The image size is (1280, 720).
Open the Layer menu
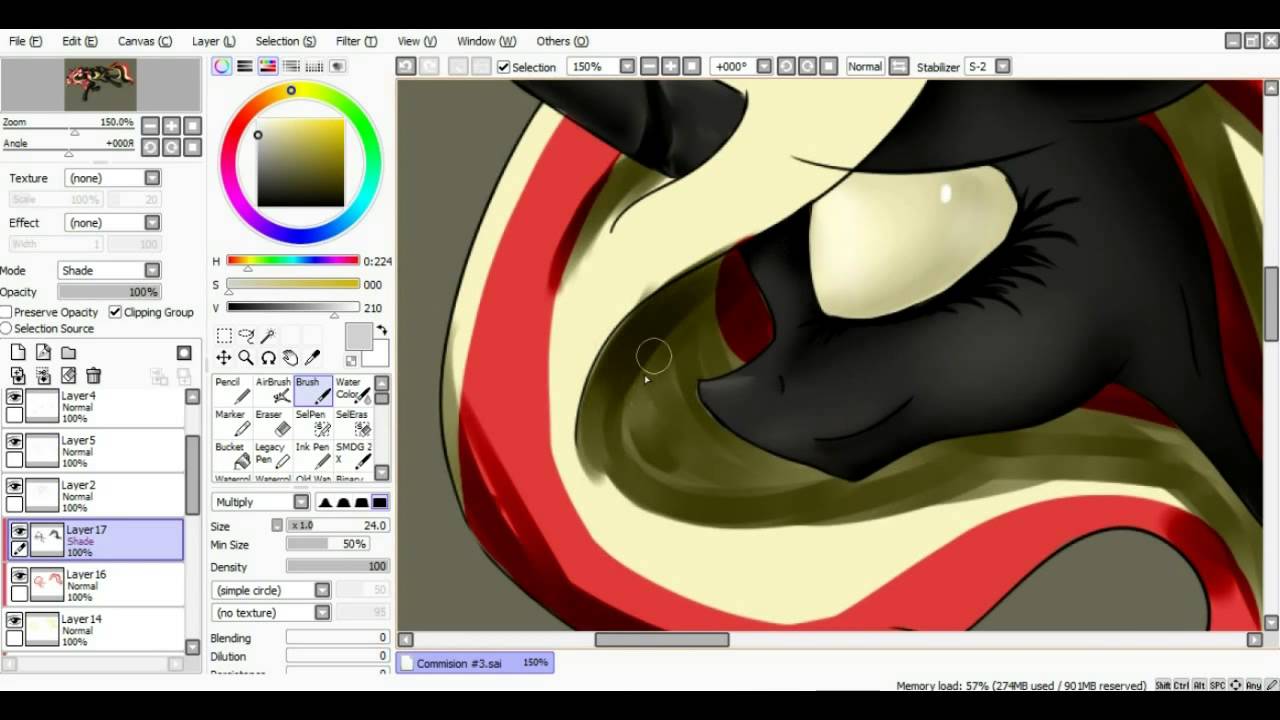pos(214,41)
